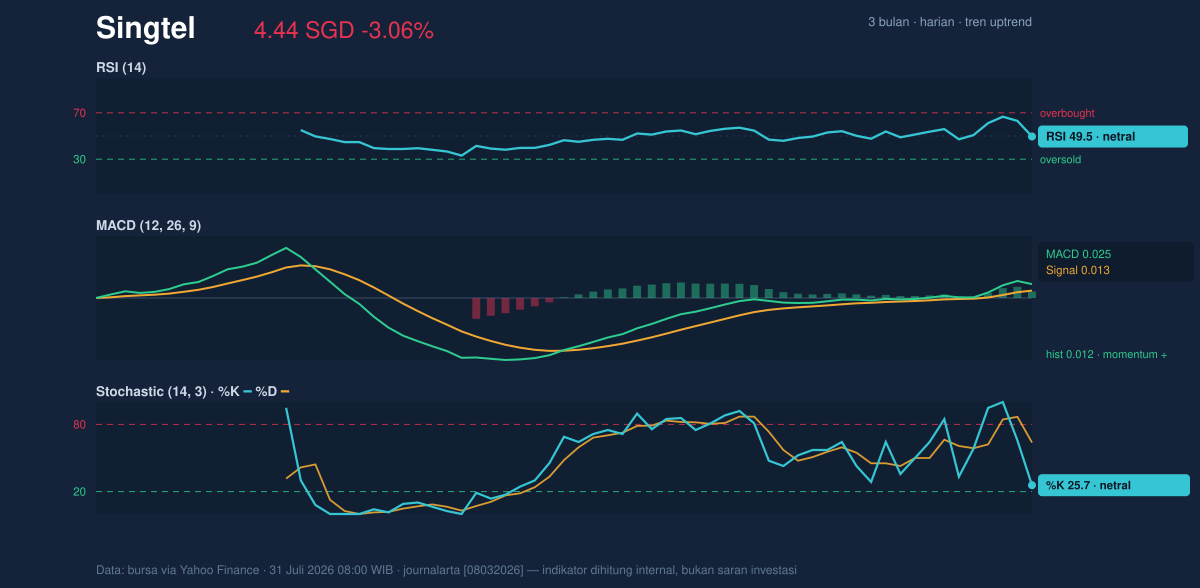Click the Signal 0.013 legend value

1078,270
